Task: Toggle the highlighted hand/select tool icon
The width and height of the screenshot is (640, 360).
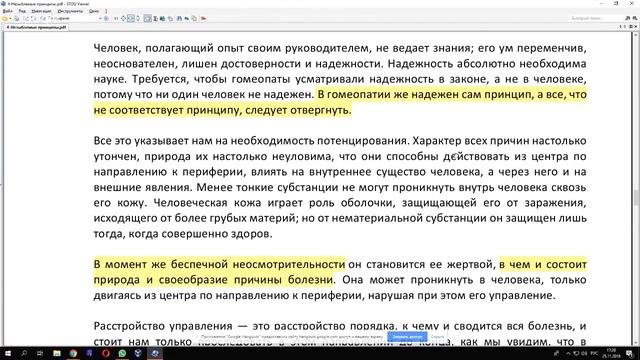Action: pos(147,18)
